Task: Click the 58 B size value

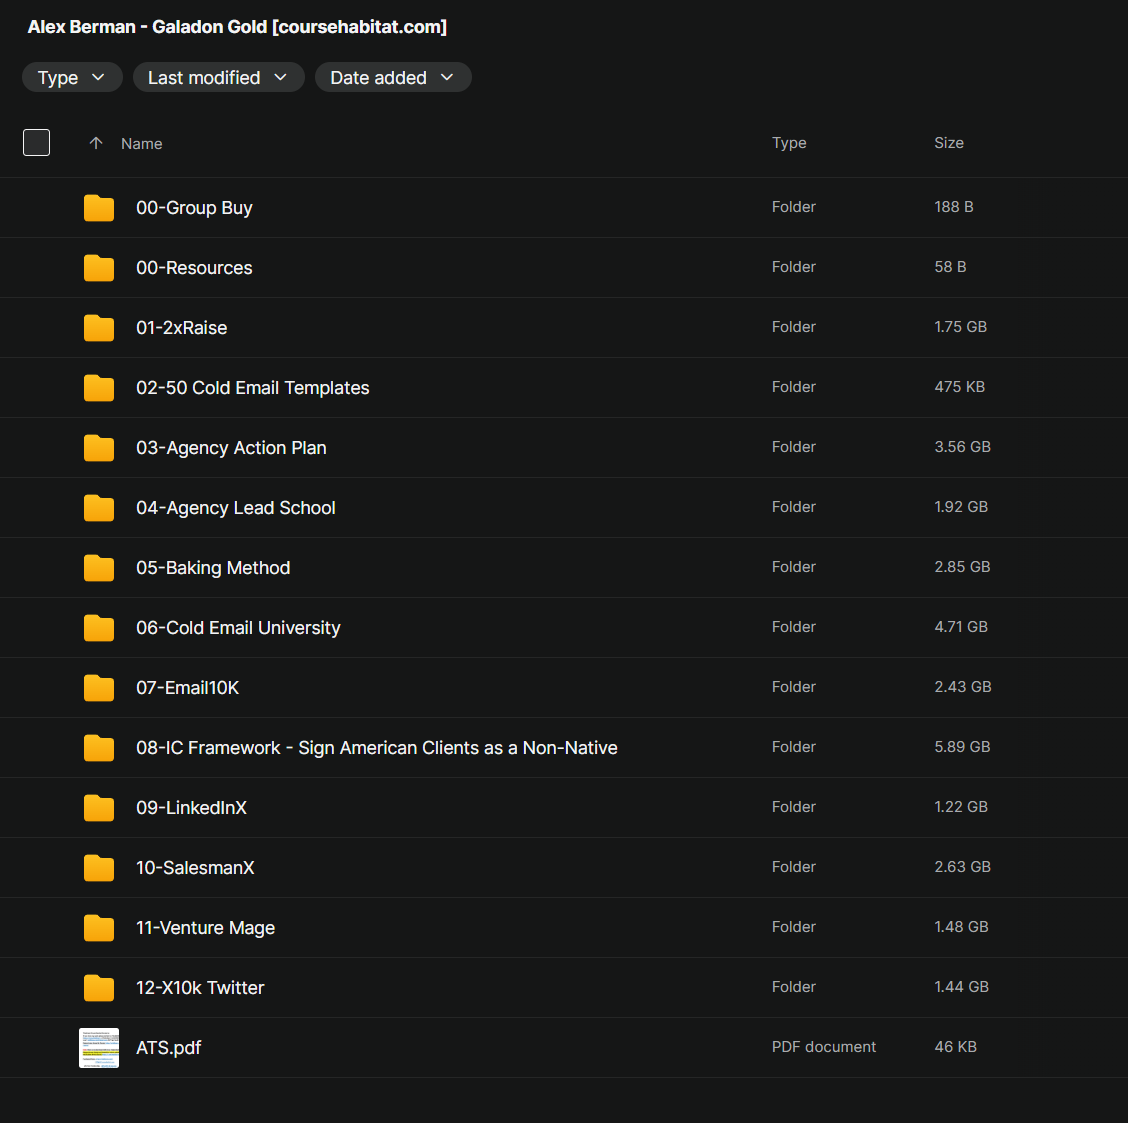Action: point(950,267)
